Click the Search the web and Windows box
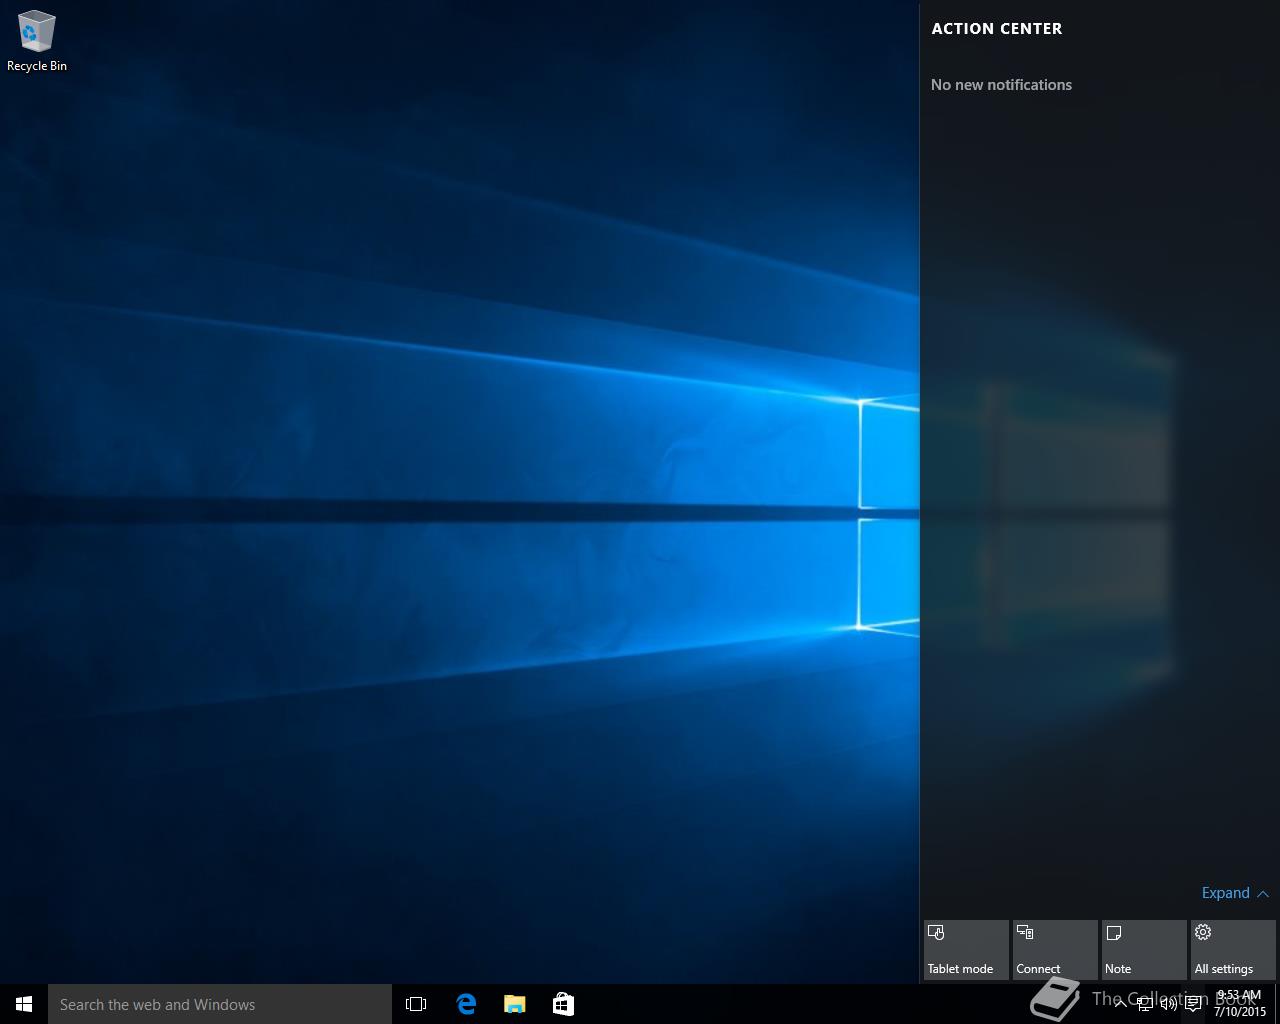The width and height of the screenshot is (1280, 1024). [220, 1004]
